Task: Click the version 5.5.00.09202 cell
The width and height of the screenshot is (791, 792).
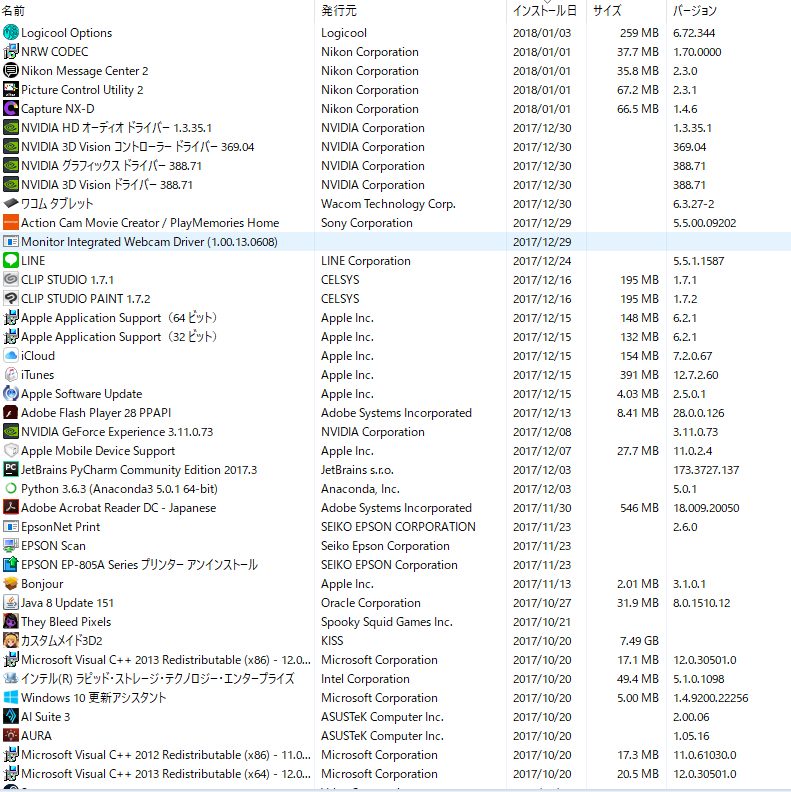Action: [704, 223]
